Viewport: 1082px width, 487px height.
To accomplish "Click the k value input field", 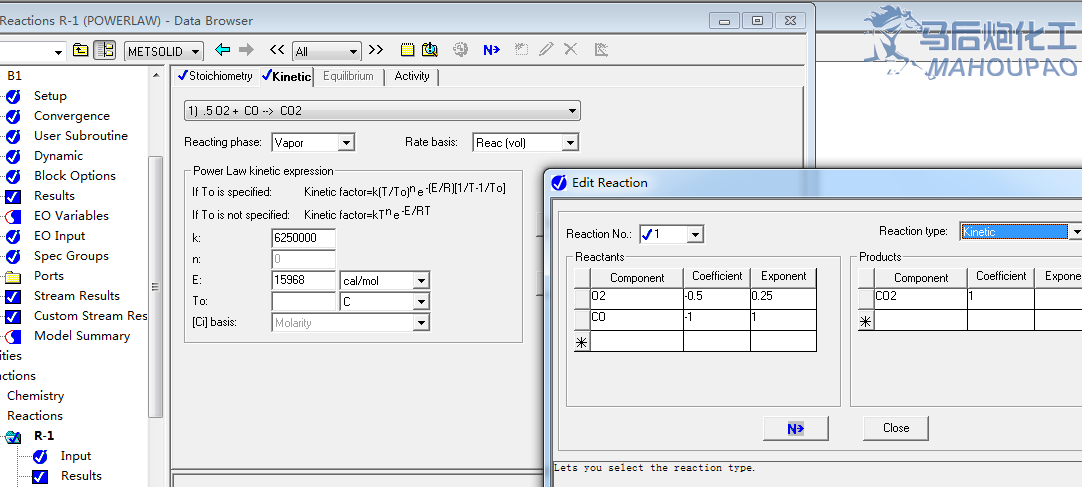I will click(304, 238).
